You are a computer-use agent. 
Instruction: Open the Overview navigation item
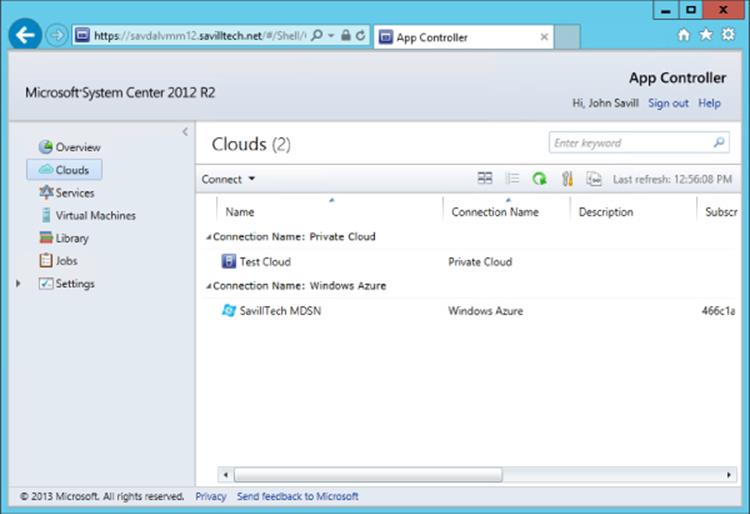click(x=78, y=147)
